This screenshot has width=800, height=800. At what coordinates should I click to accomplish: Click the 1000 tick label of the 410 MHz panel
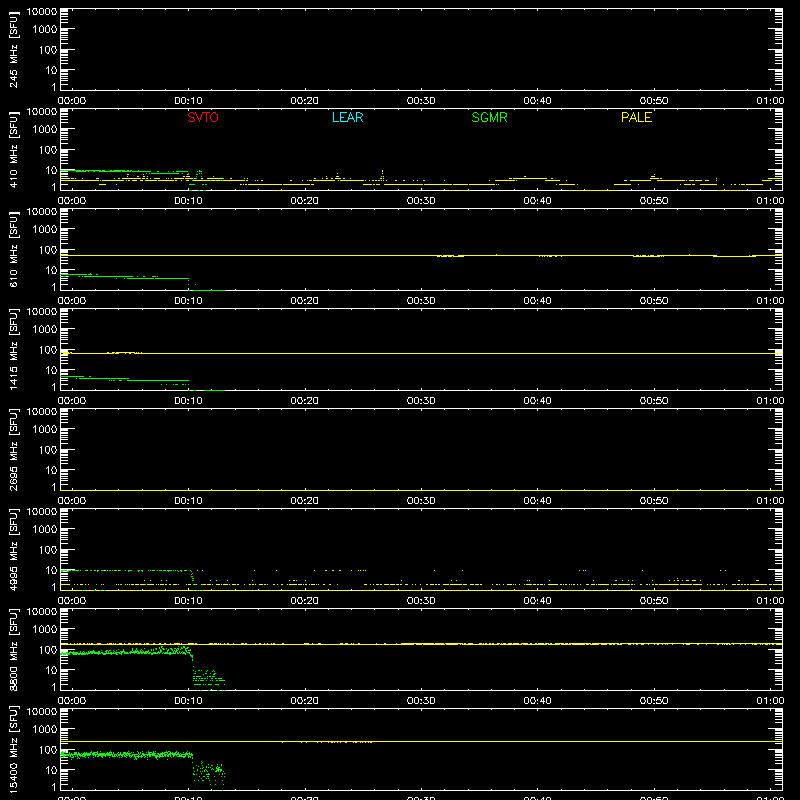(45, 130)
